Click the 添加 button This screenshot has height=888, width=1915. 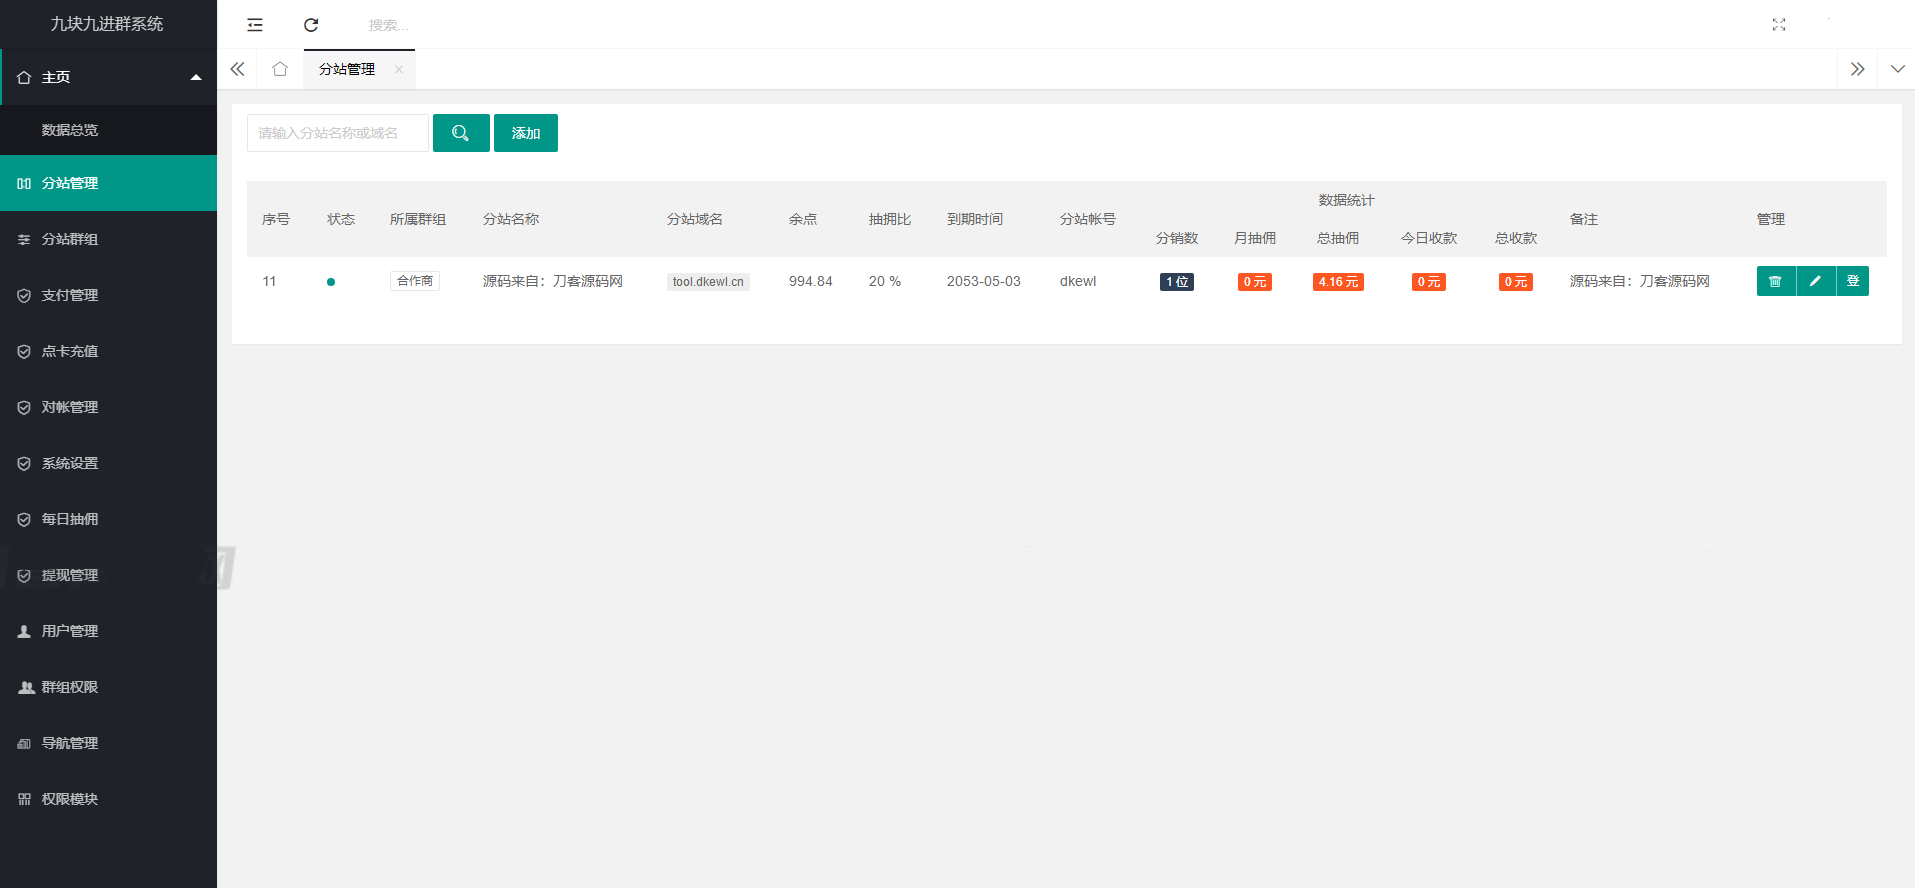click(526, 133)
